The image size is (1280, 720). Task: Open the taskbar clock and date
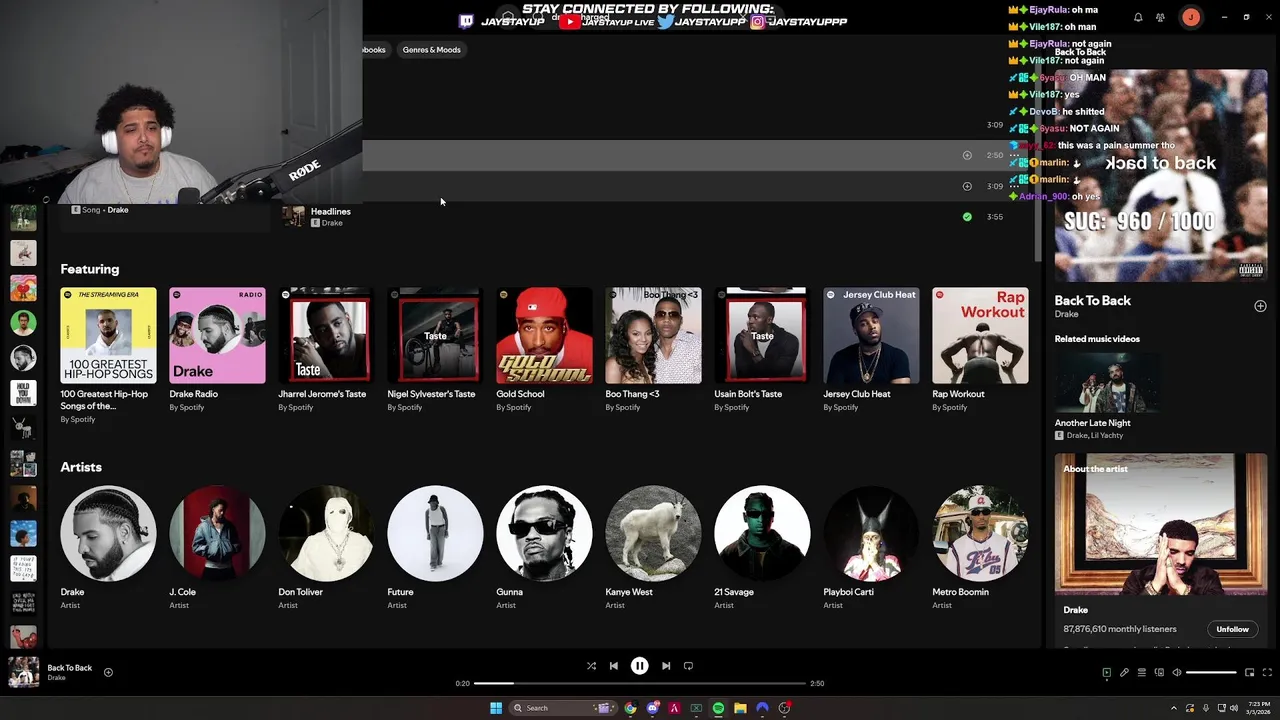pyautogui.click(x=1259, y=708)
